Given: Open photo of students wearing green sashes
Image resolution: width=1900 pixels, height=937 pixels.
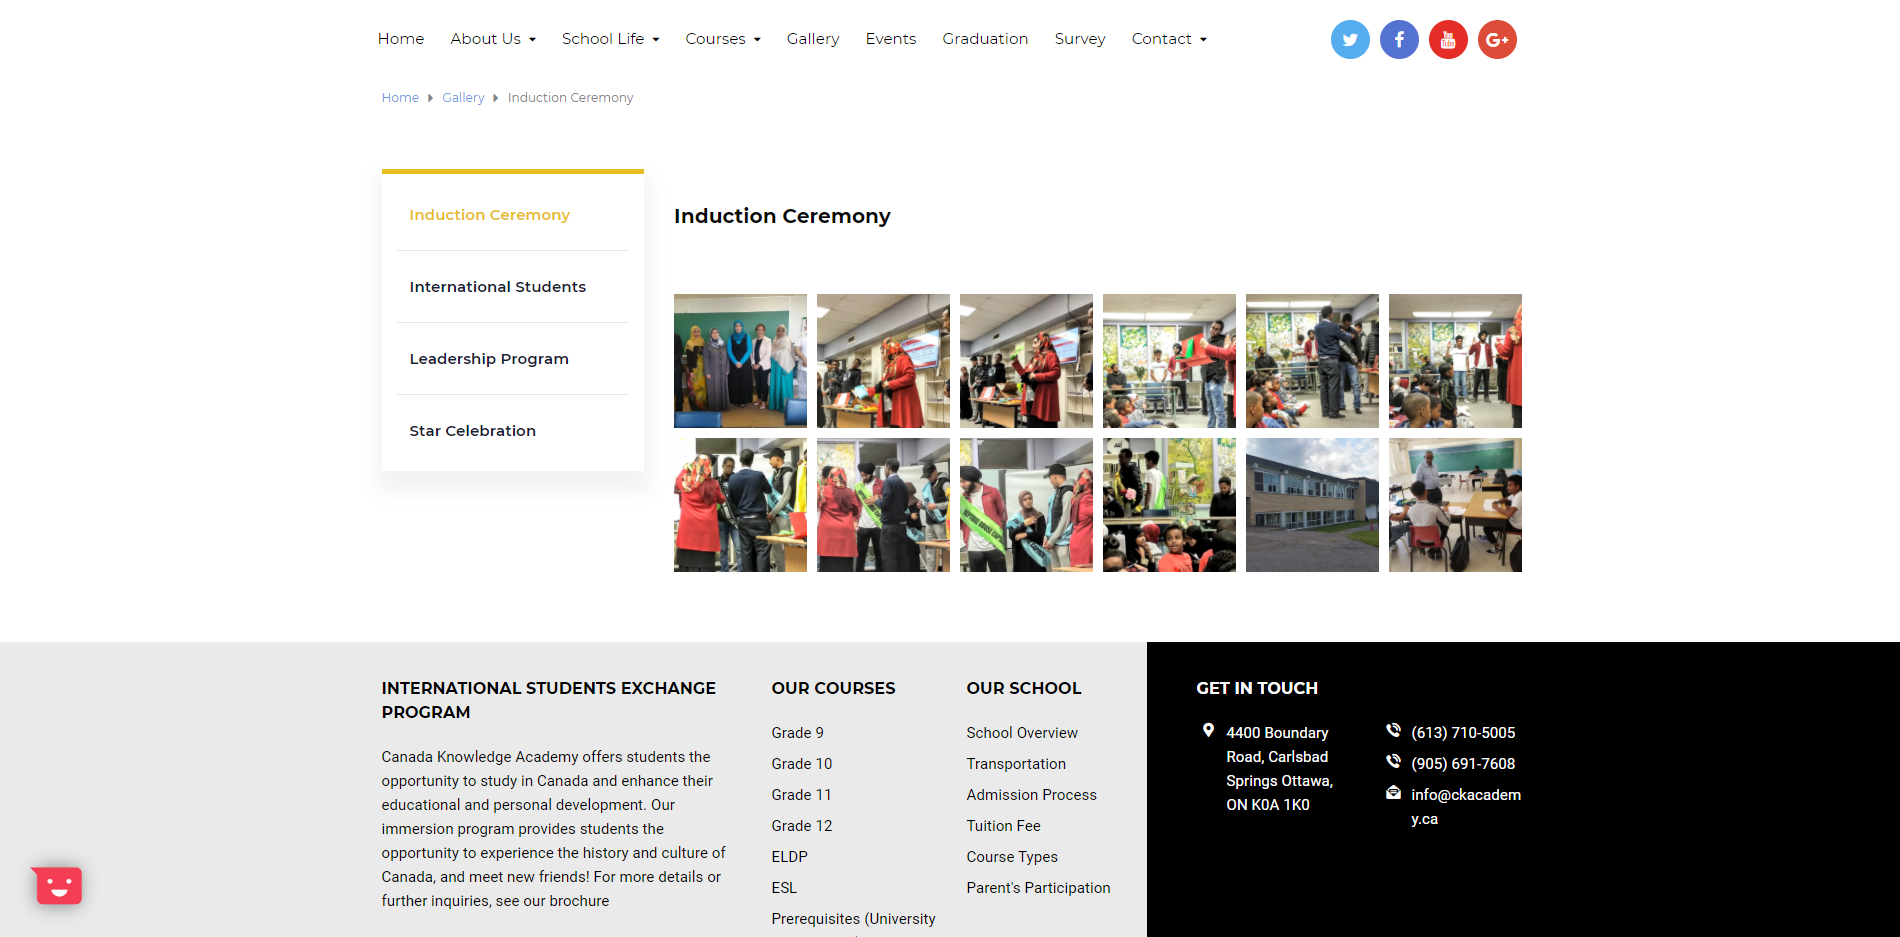Looking at the screenshot, I should click(1026, 505).
